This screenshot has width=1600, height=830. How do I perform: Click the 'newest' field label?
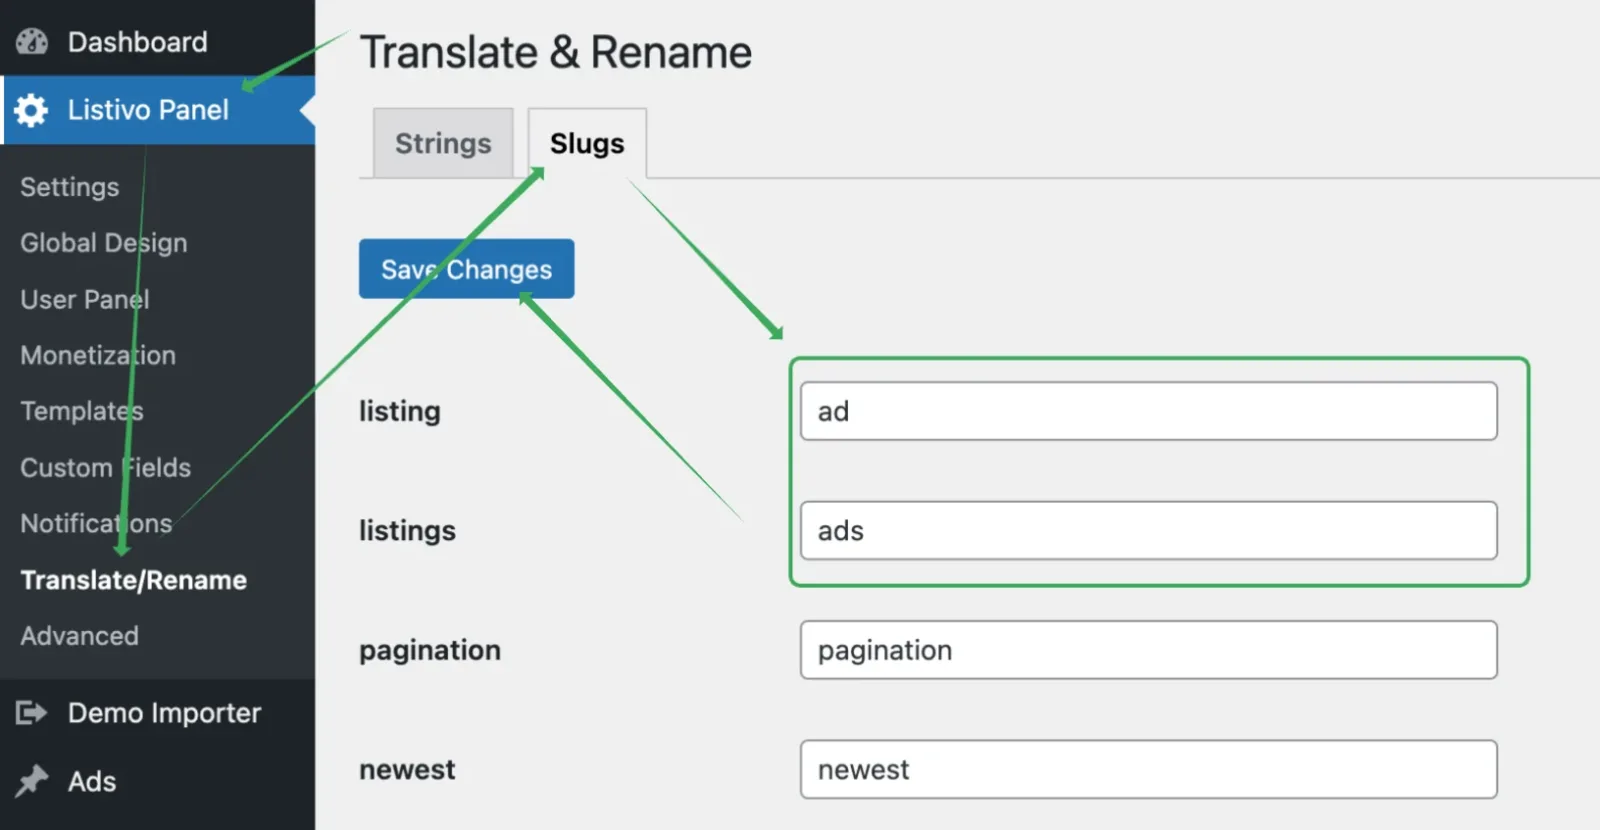(407, 769)
